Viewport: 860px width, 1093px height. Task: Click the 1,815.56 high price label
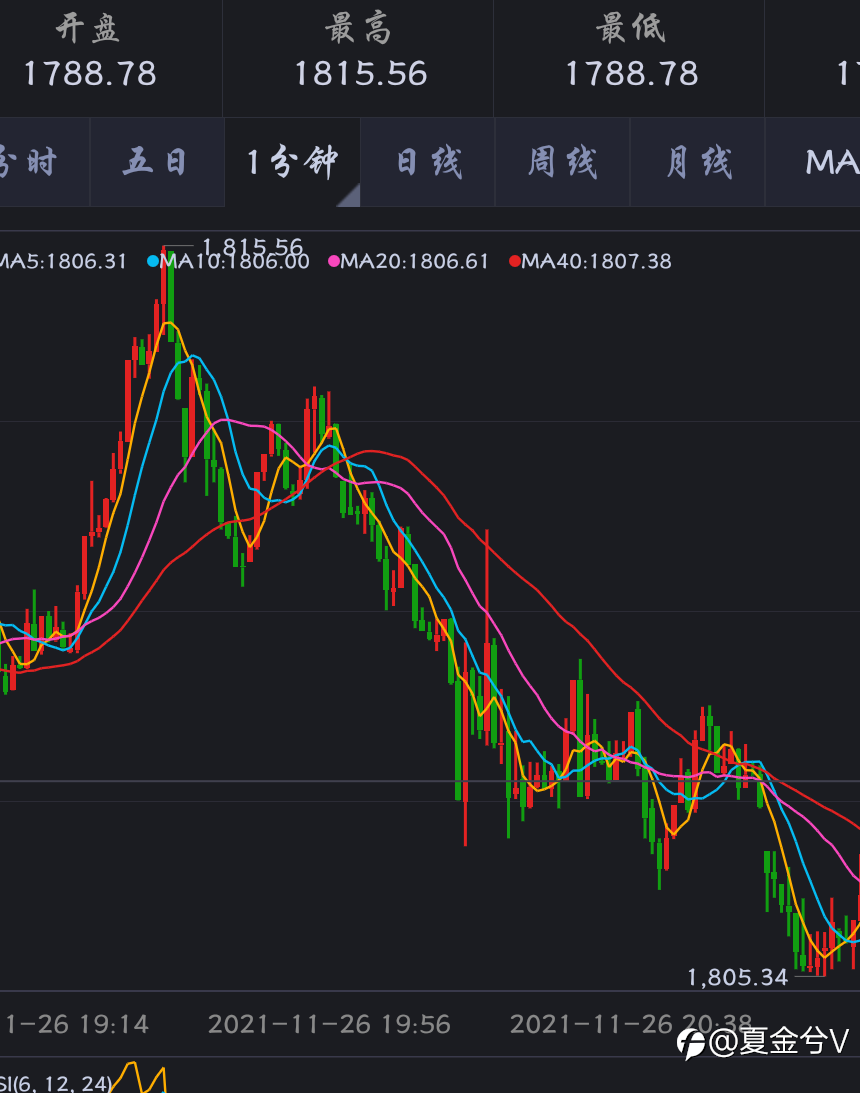click(252, 247)
